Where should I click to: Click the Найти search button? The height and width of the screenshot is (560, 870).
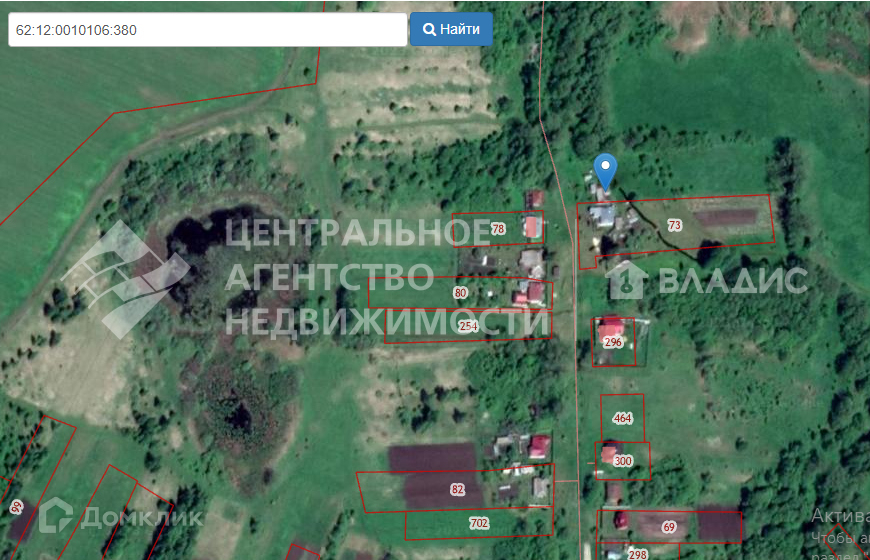[451, 29]
